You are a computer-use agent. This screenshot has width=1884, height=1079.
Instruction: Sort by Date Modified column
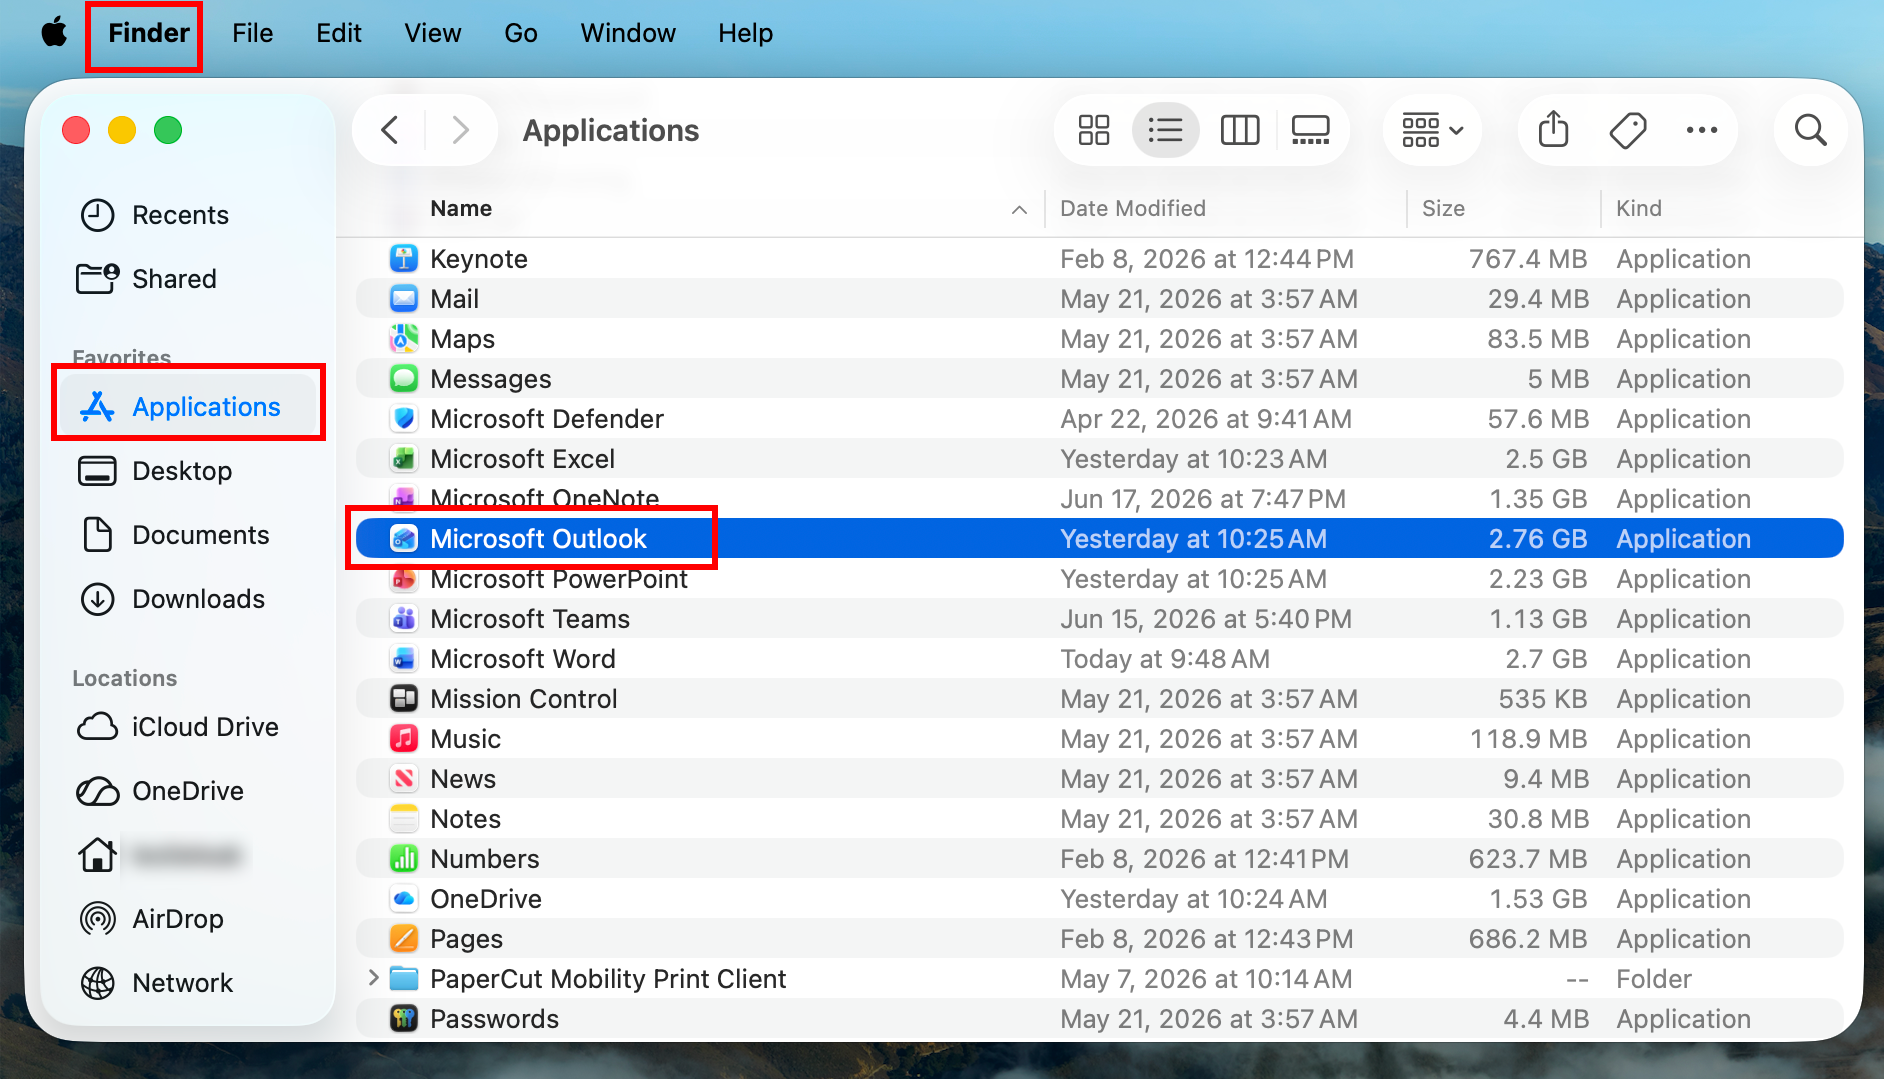(x=1133, y=208)
